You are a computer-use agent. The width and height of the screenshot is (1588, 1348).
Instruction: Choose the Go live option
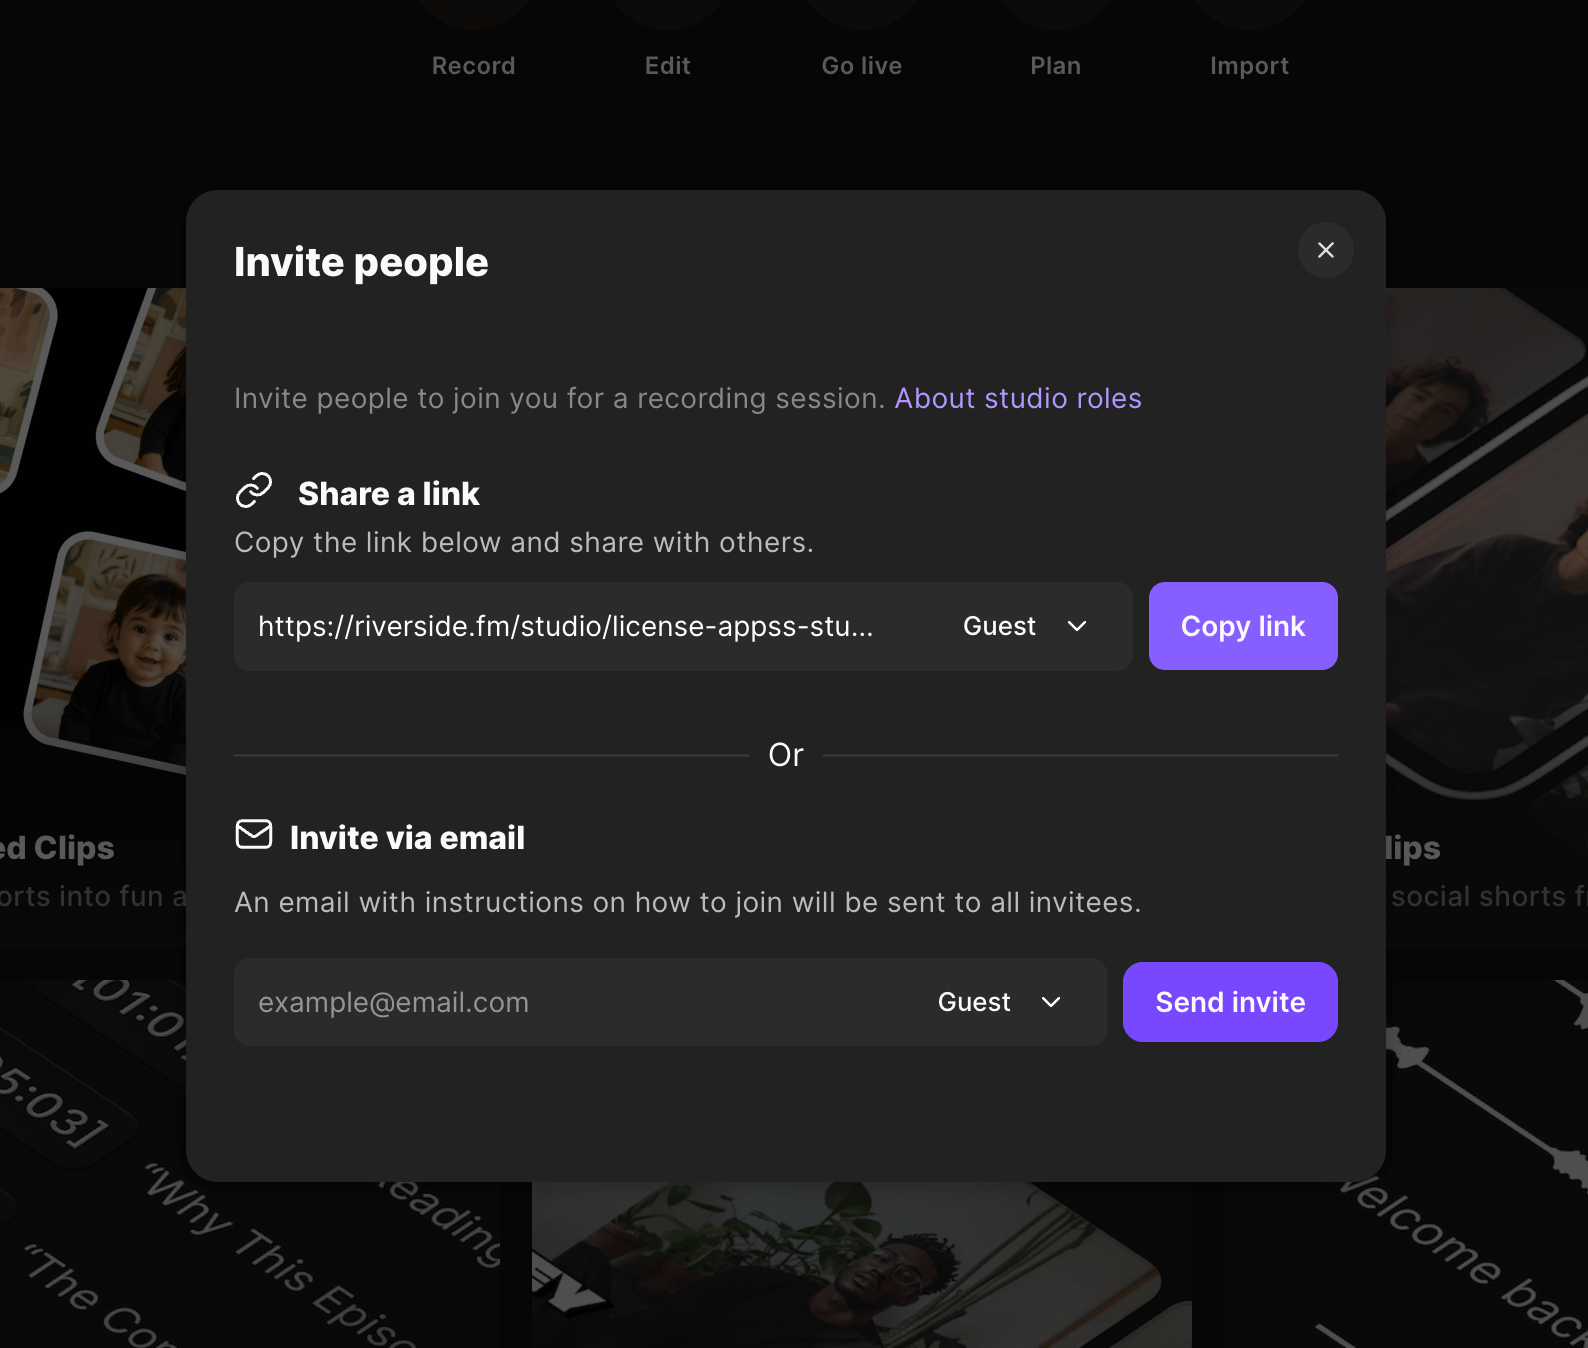click(x=861, y=66)
